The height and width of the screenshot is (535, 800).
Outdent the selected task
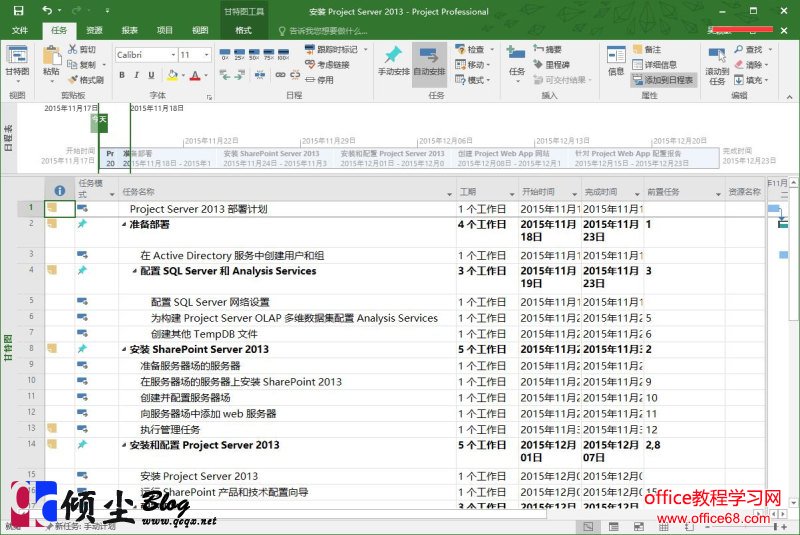225,75
